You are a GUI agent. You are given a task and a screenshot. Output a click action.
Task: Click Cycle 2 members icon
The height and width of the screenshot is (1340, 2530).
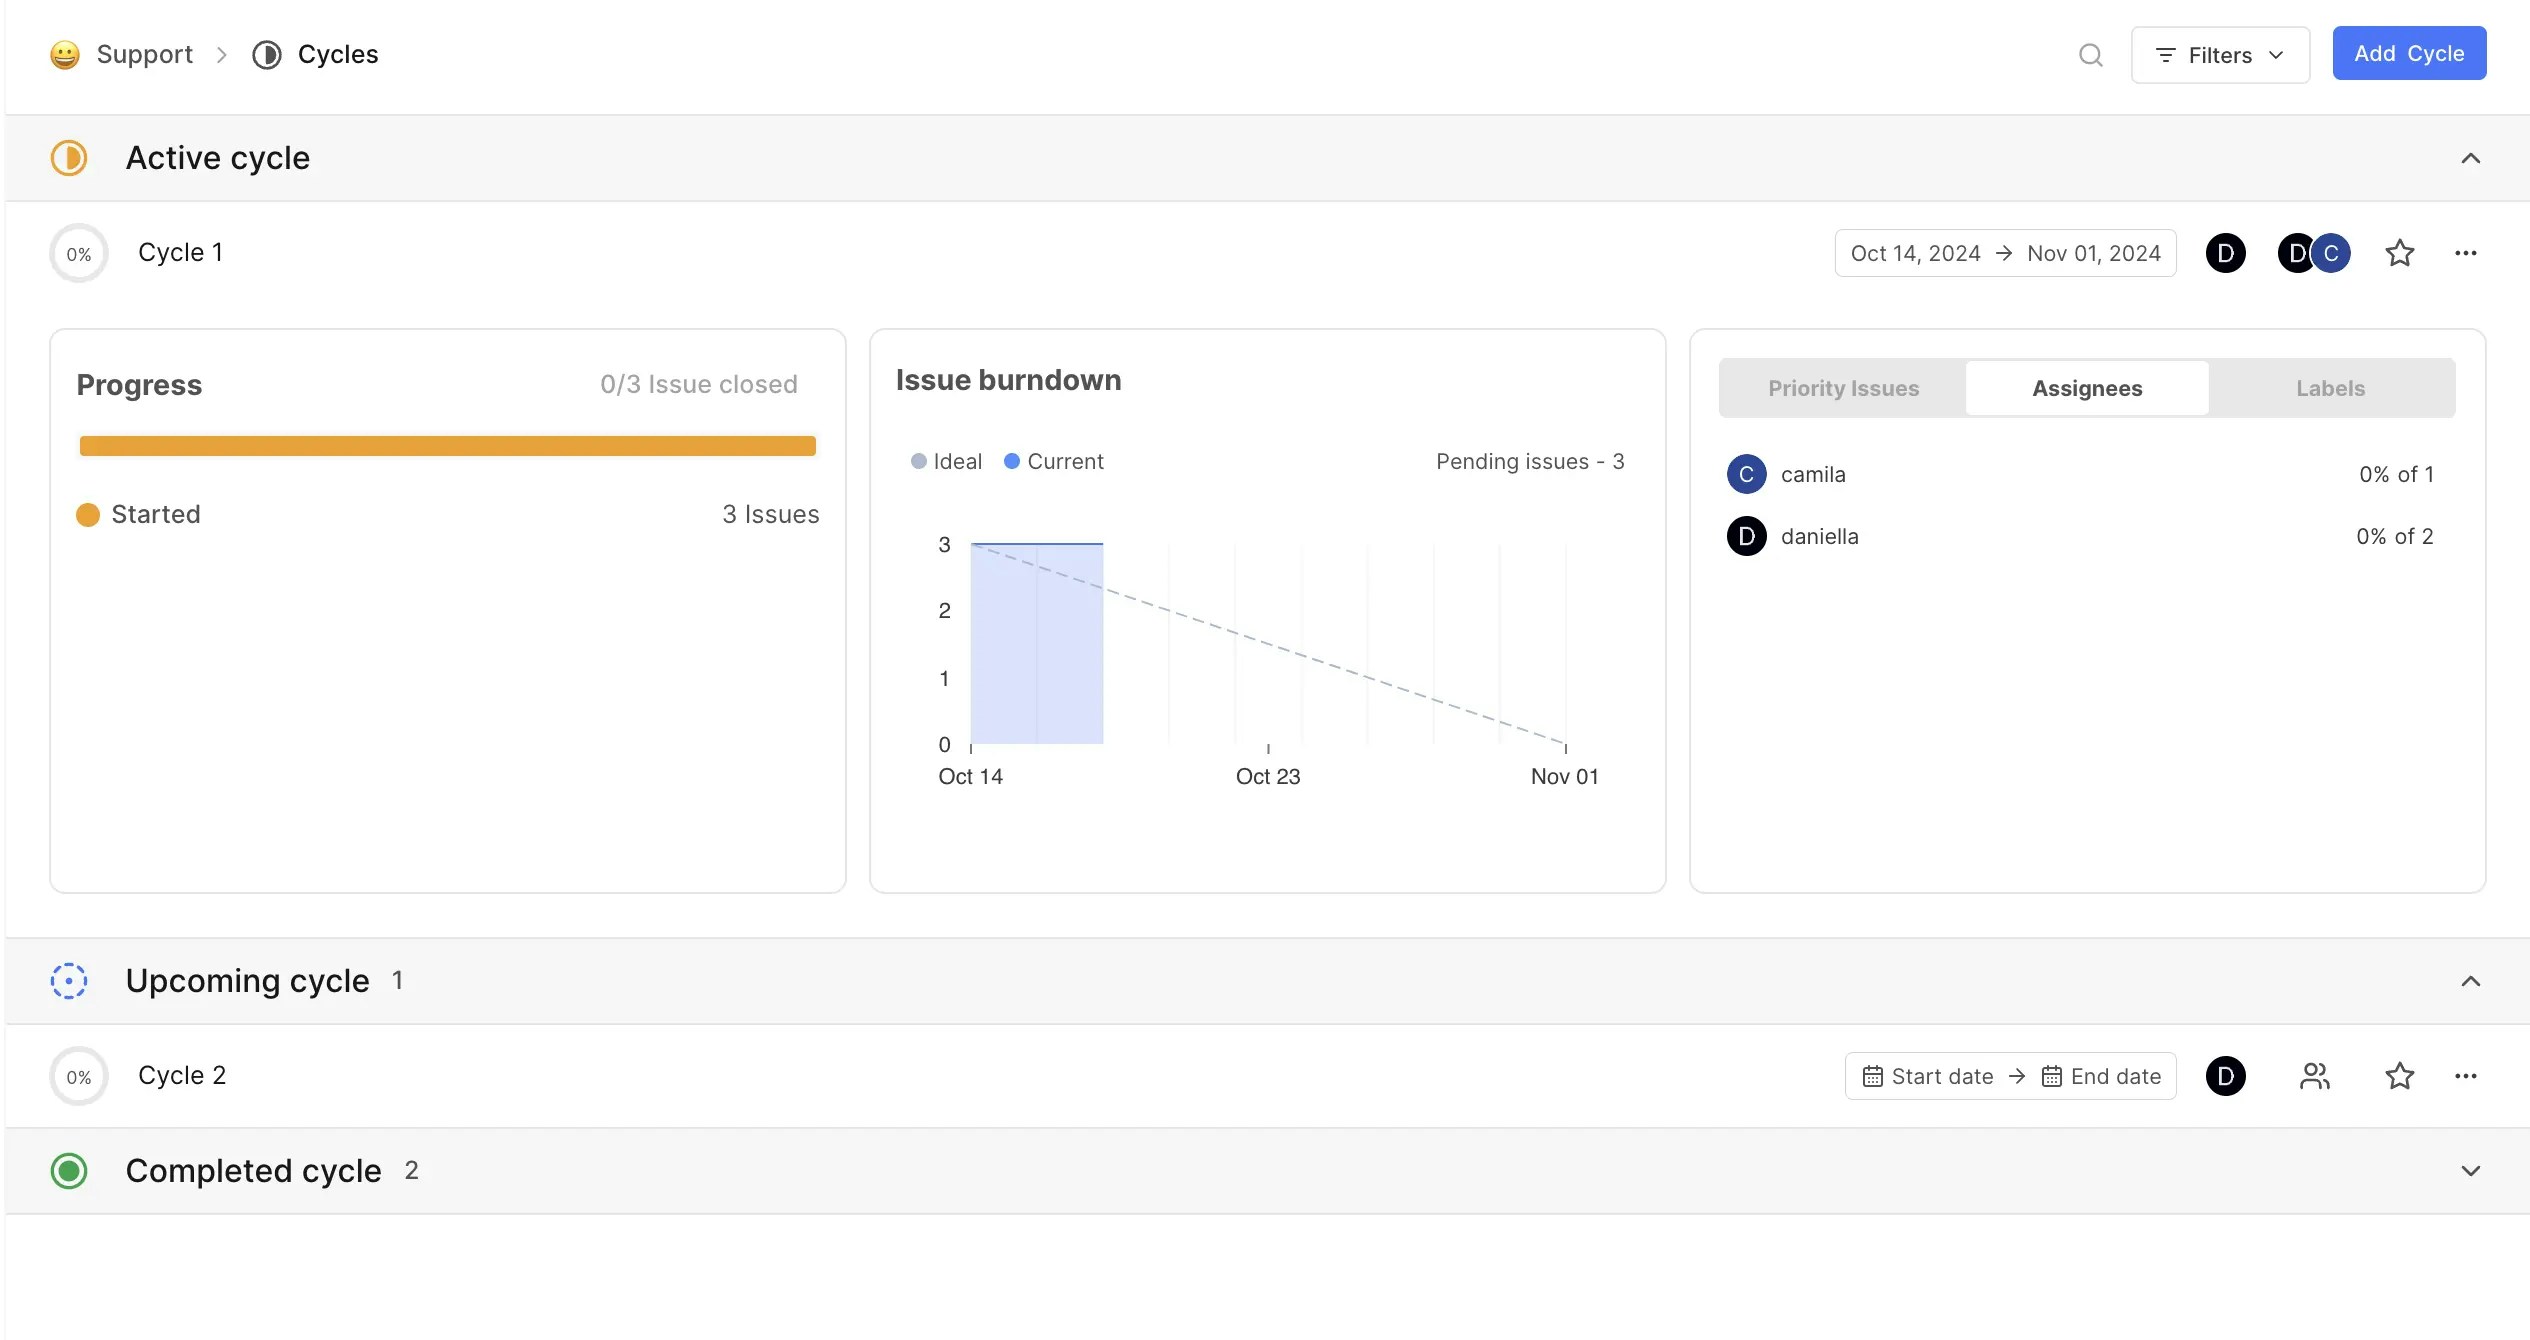[2314, 1076]
